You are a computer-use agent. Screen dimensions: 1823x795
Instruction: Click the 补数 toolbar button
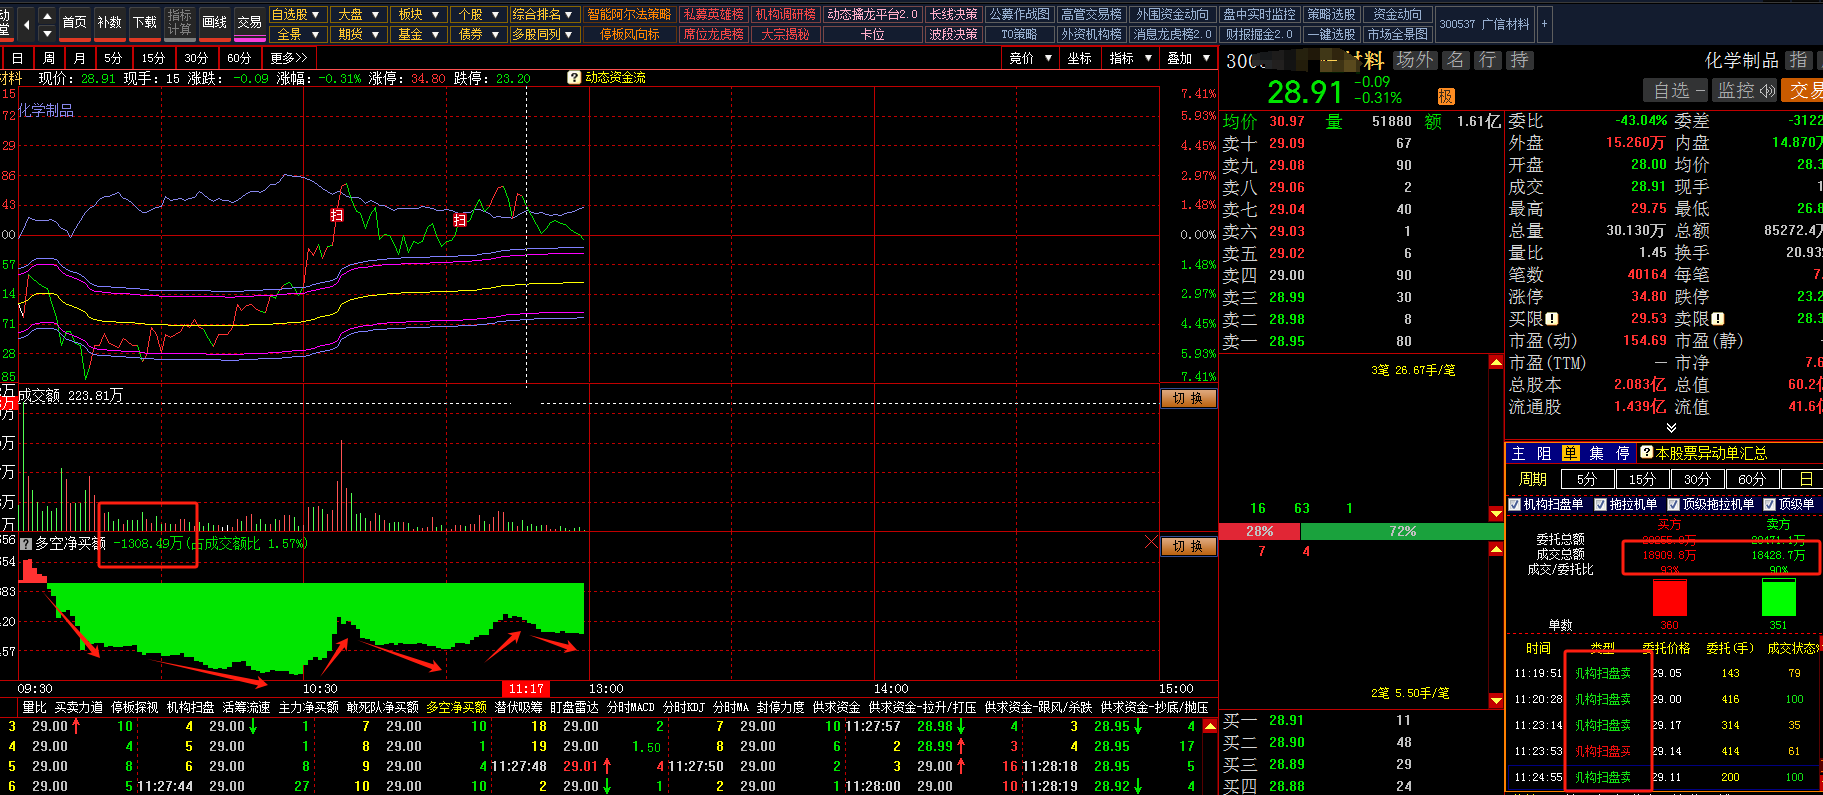110,22
